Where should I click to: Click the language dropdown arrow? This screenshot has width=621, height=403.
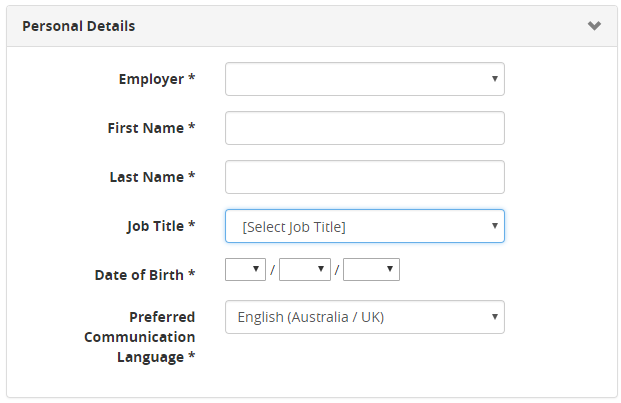pyautogui.click(x=495, y=317)
